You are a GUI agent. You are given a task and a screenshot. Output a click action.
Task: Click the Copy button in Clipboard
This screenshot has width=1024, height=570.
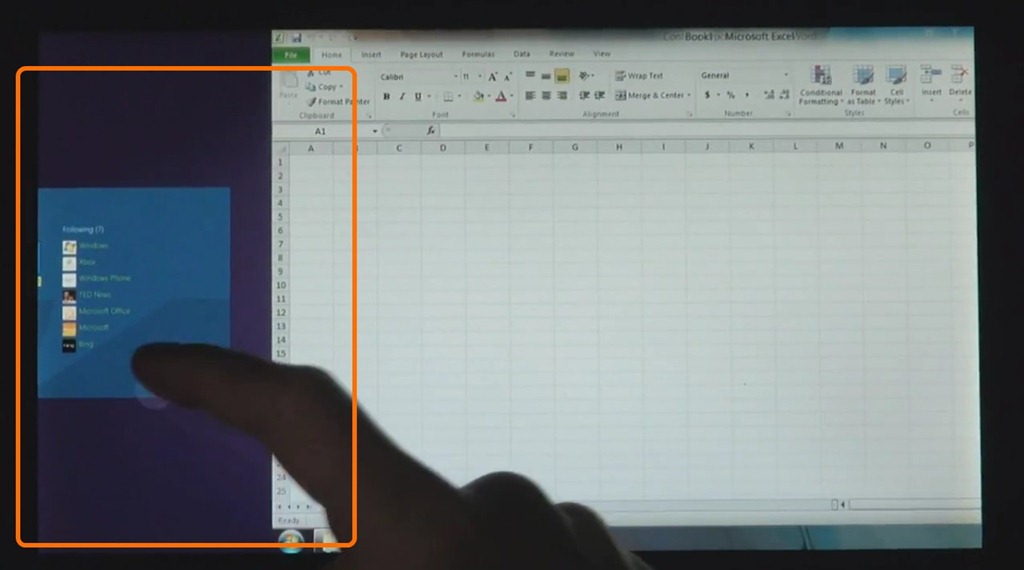(x=325, y=87)
